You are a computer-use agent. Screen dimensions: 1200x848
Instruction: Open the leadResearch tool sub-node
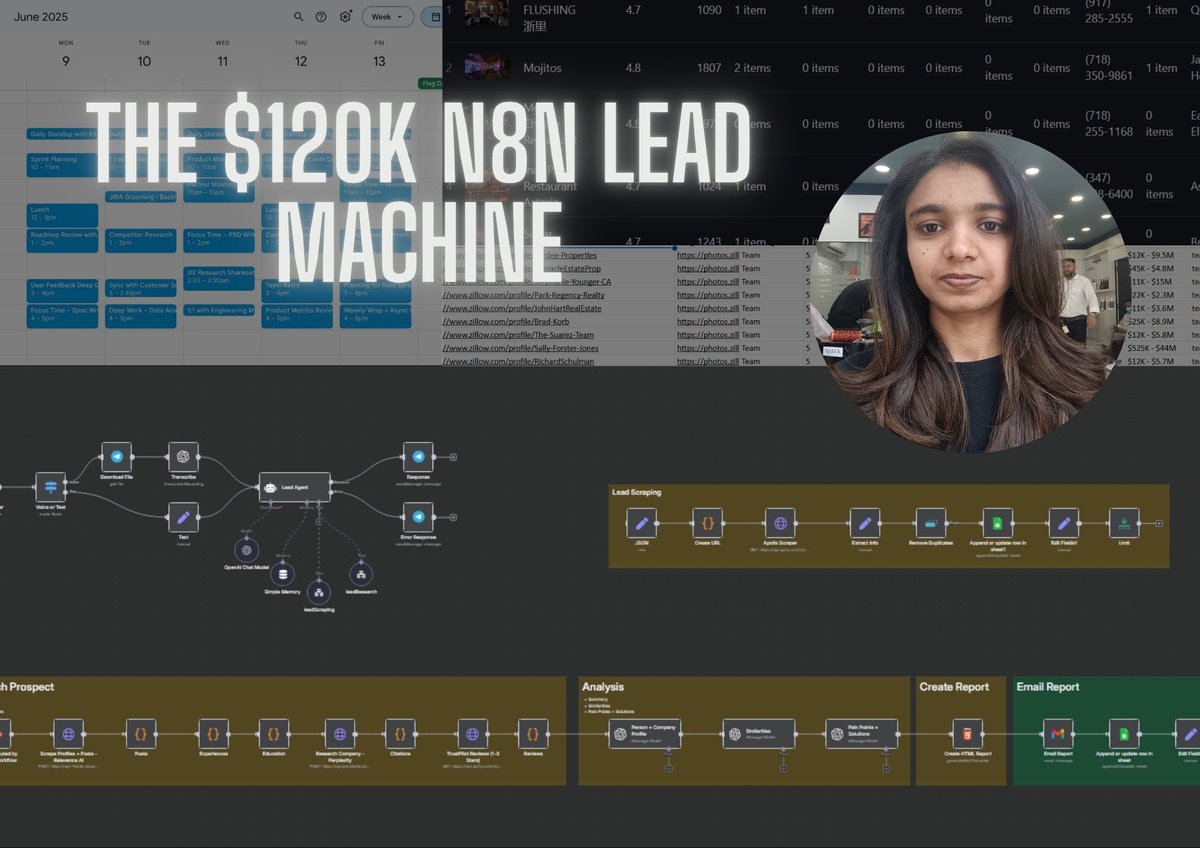click(x=360, y=574)
